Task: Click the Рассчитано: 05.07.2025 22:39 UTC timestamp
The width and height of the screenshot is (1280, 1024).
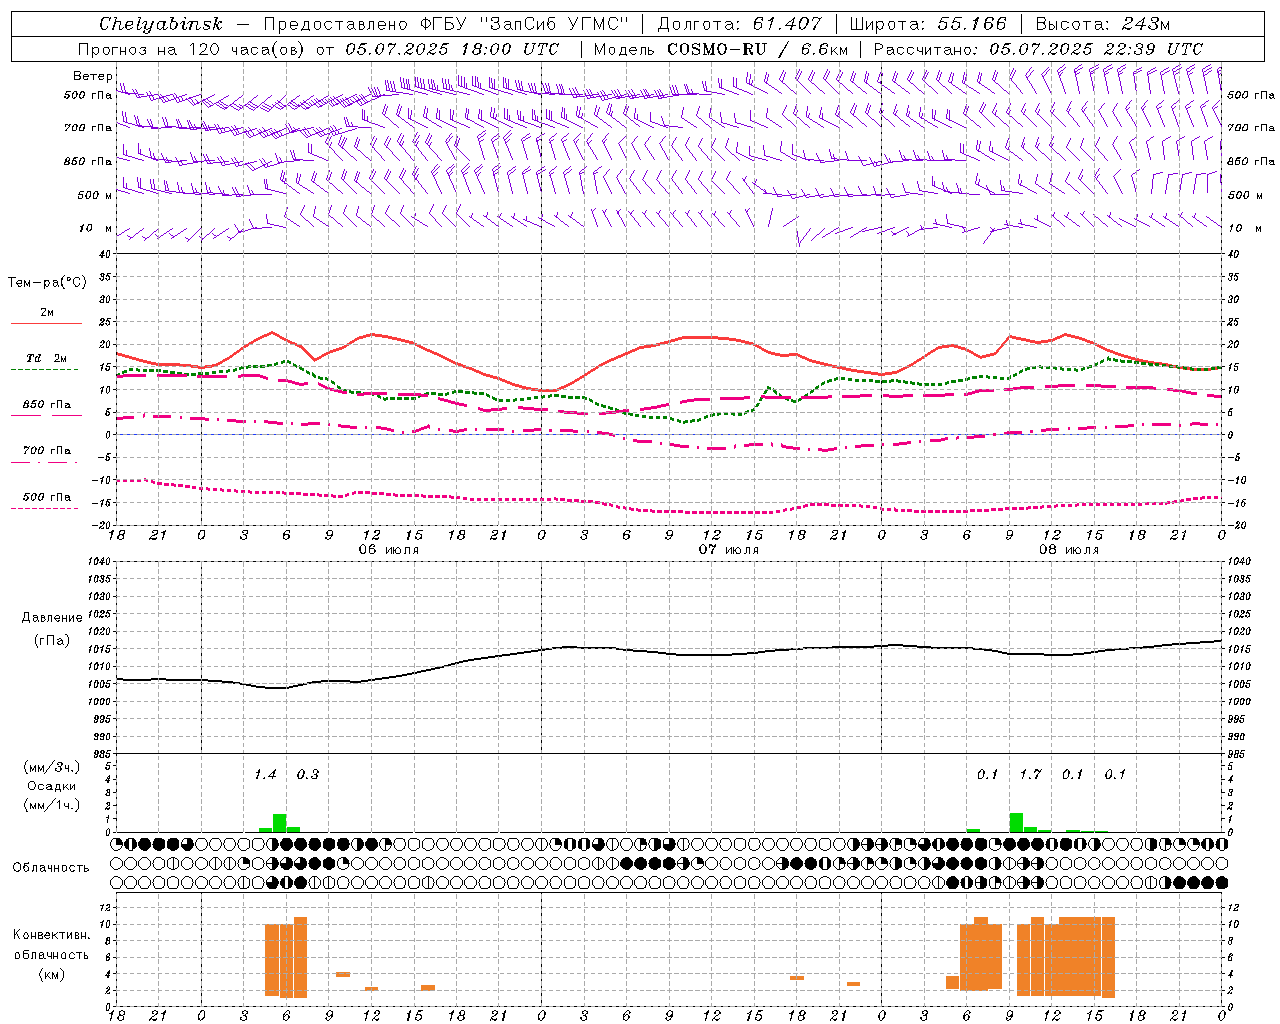Action: point(1038,49)
